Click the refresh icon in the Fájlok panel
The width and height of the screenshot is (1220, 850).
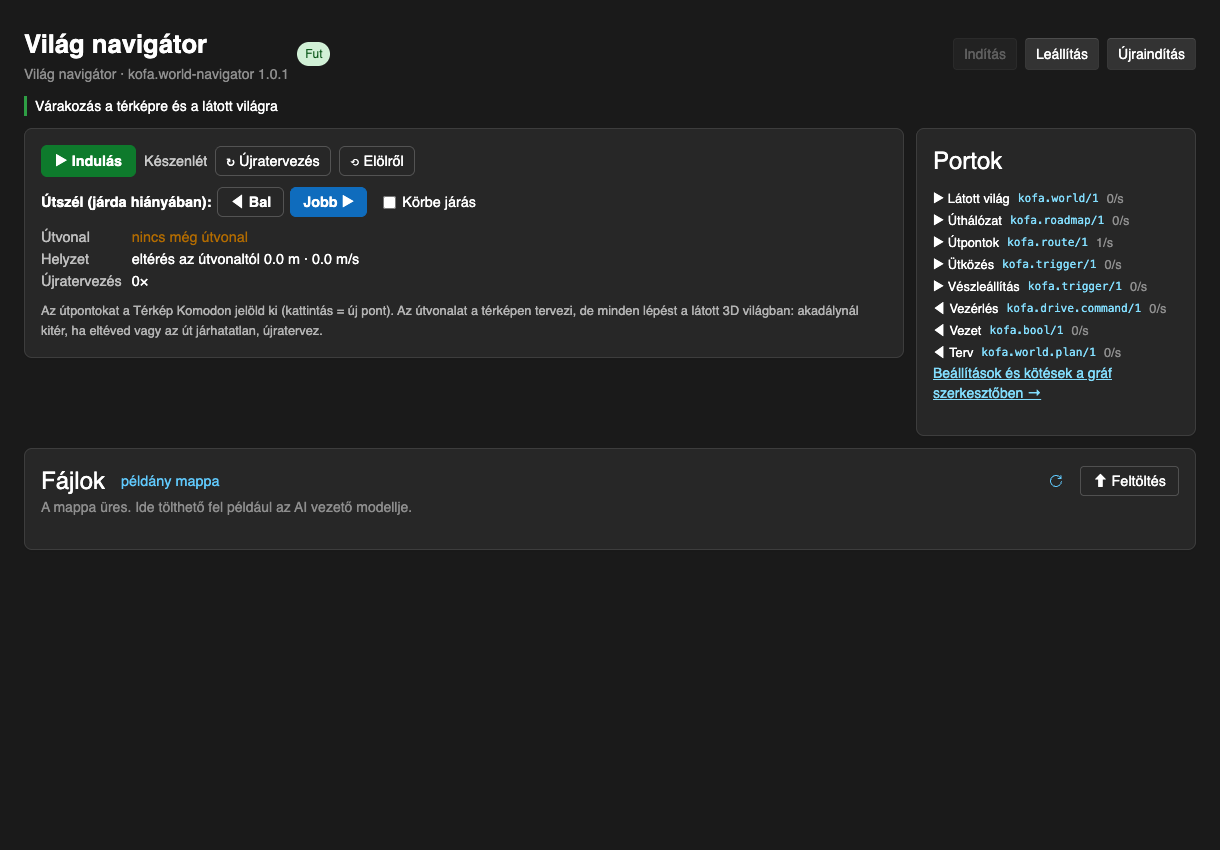click(x=1056, y=481)
